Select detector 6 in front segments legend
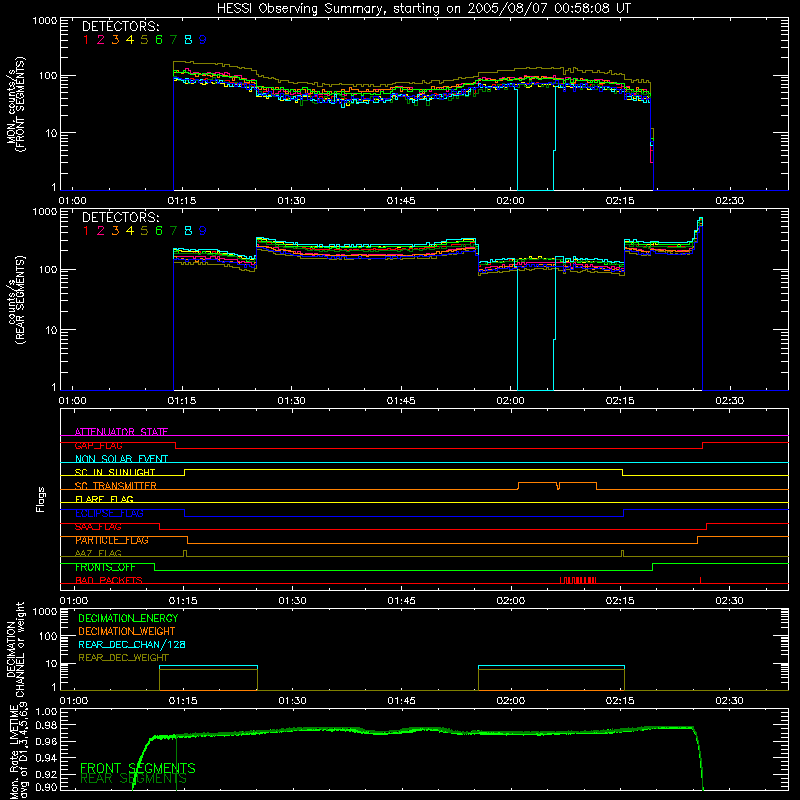800x800 pixels. [159, 40]
